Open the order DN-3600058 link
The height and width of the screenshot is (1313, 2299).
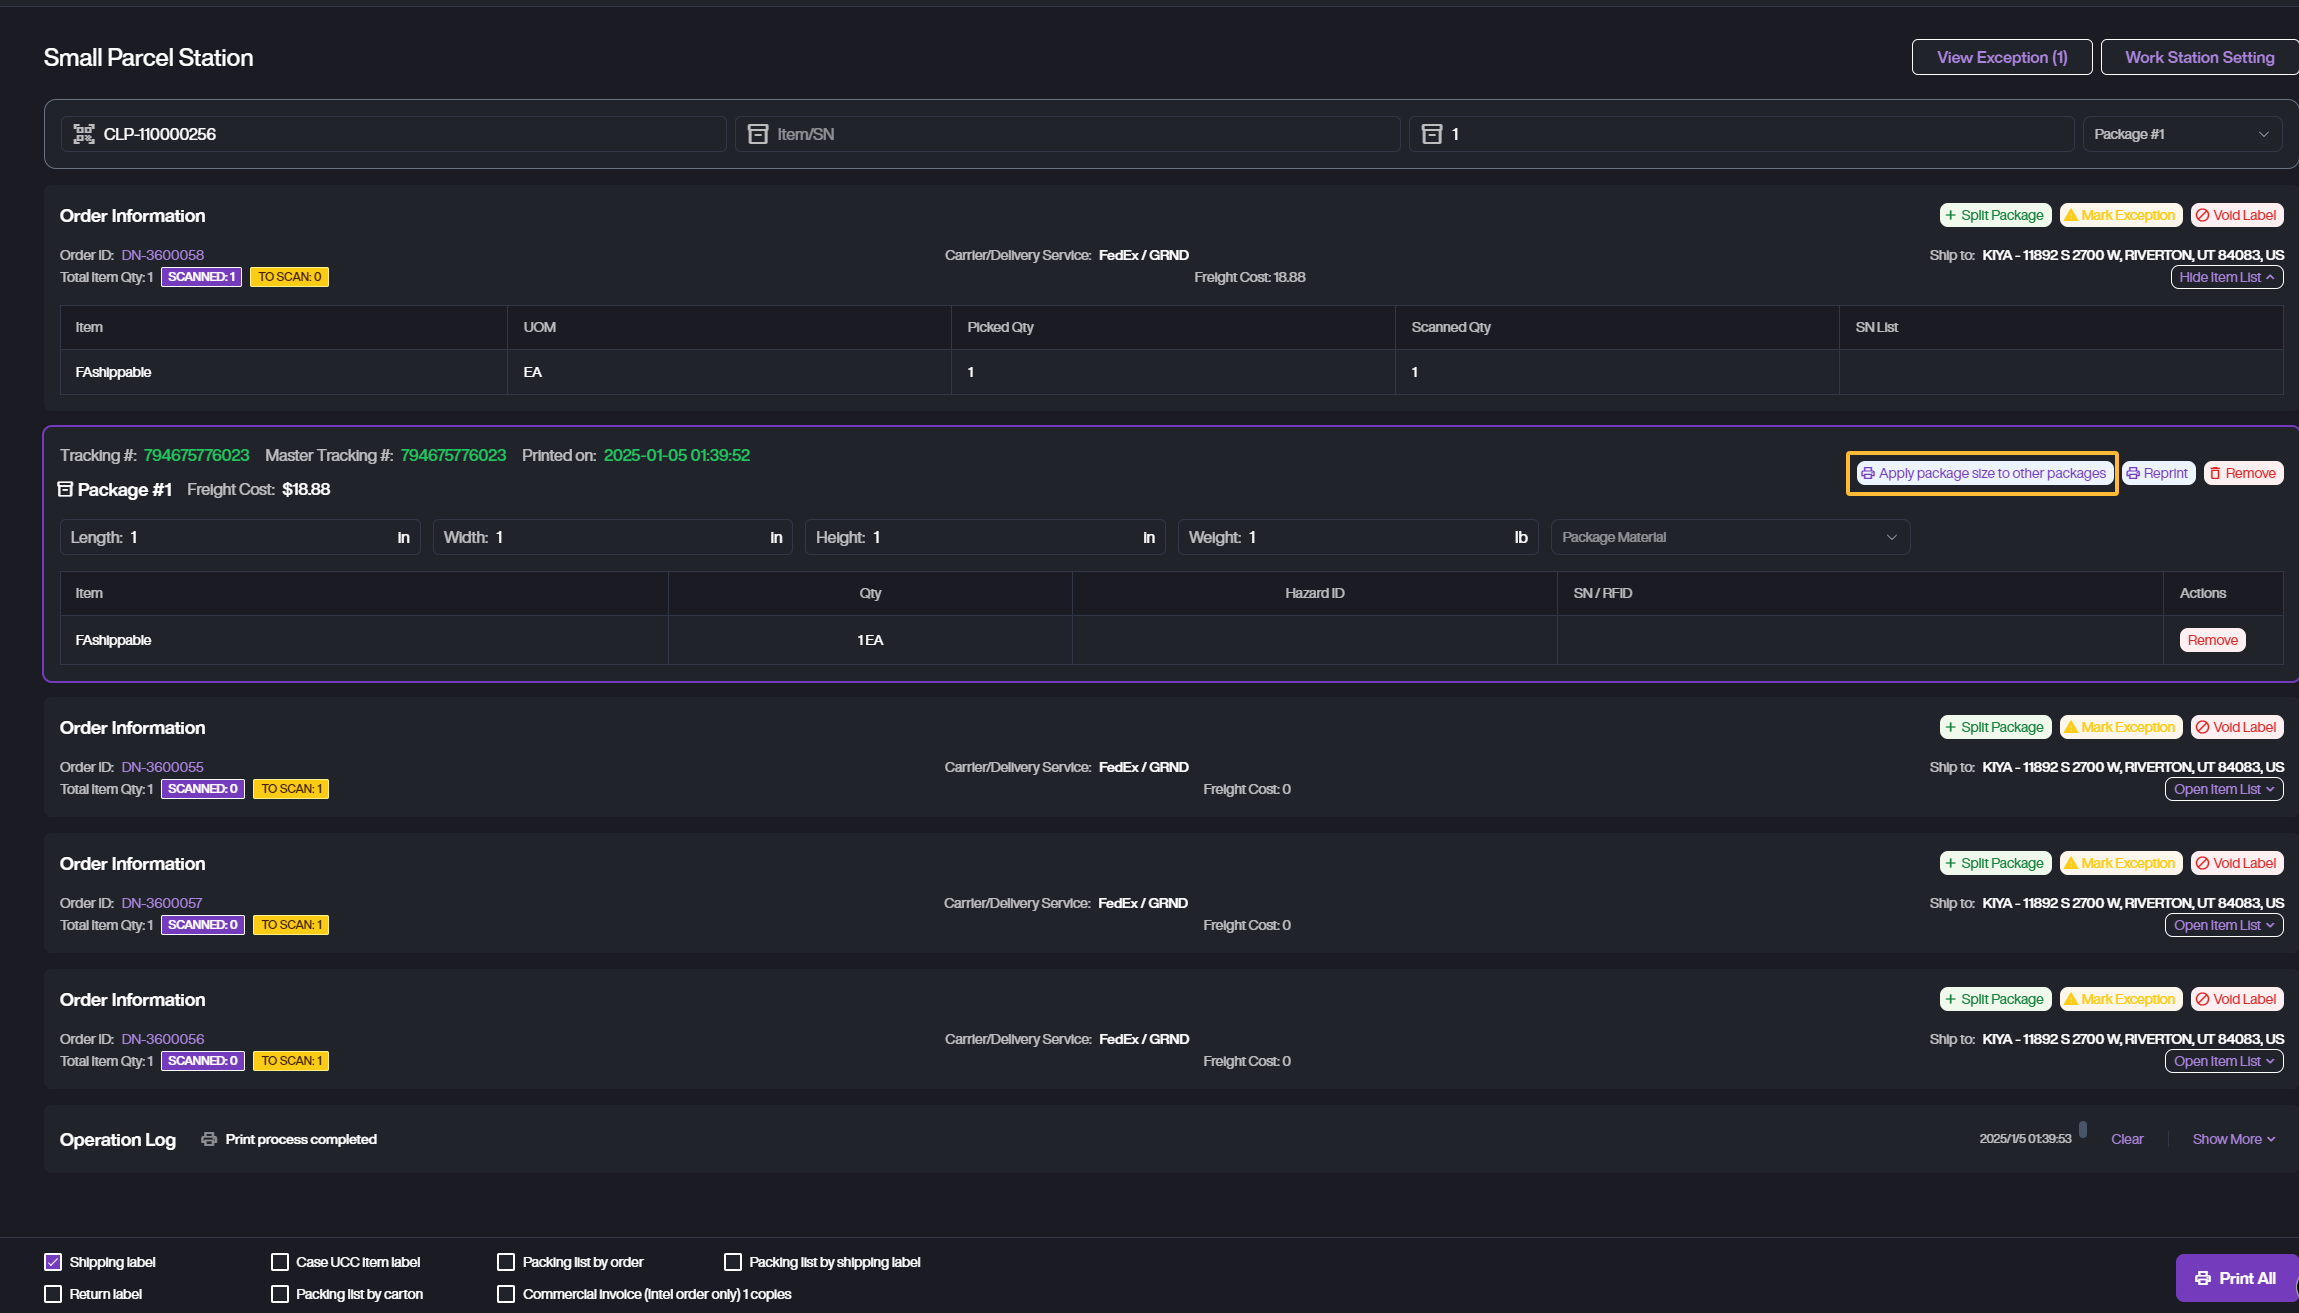[162, 255]
